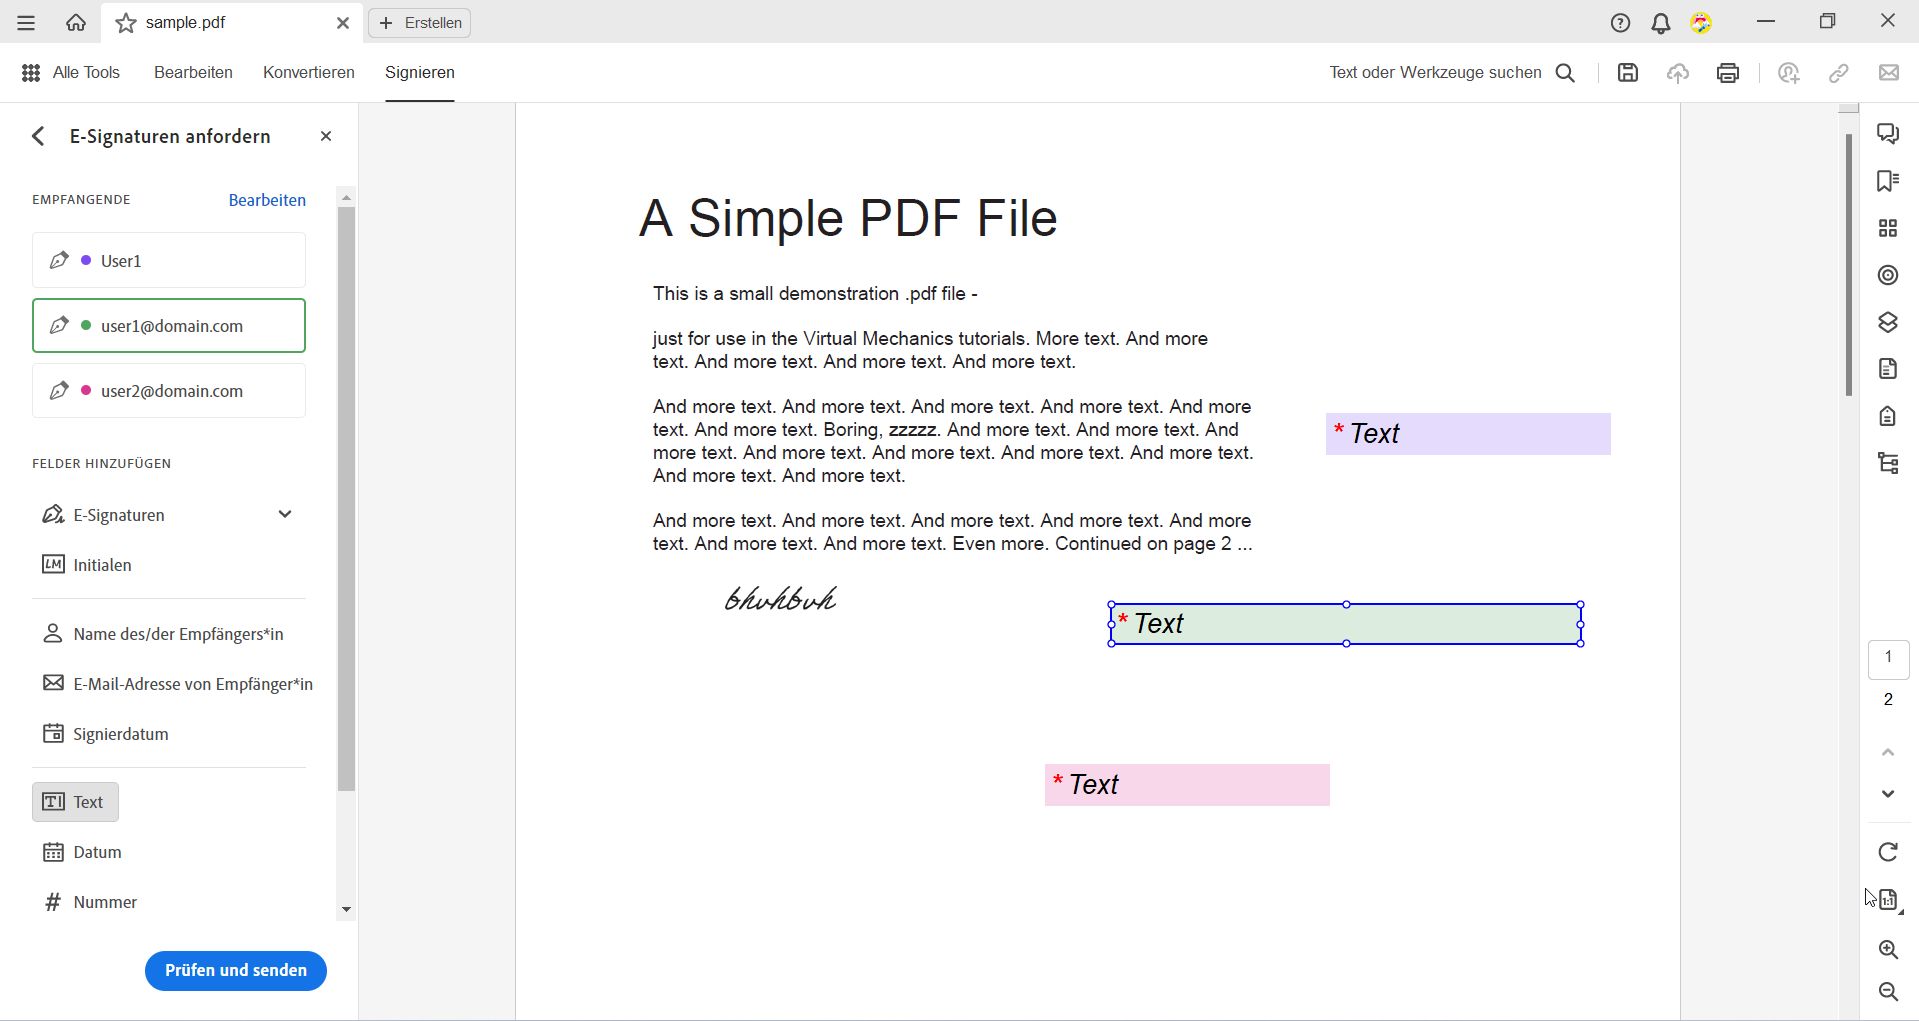This screenshot has height=1021, width=1919.
Task: Open the bookmarks panel
Action: click(x=1888, y=181)
